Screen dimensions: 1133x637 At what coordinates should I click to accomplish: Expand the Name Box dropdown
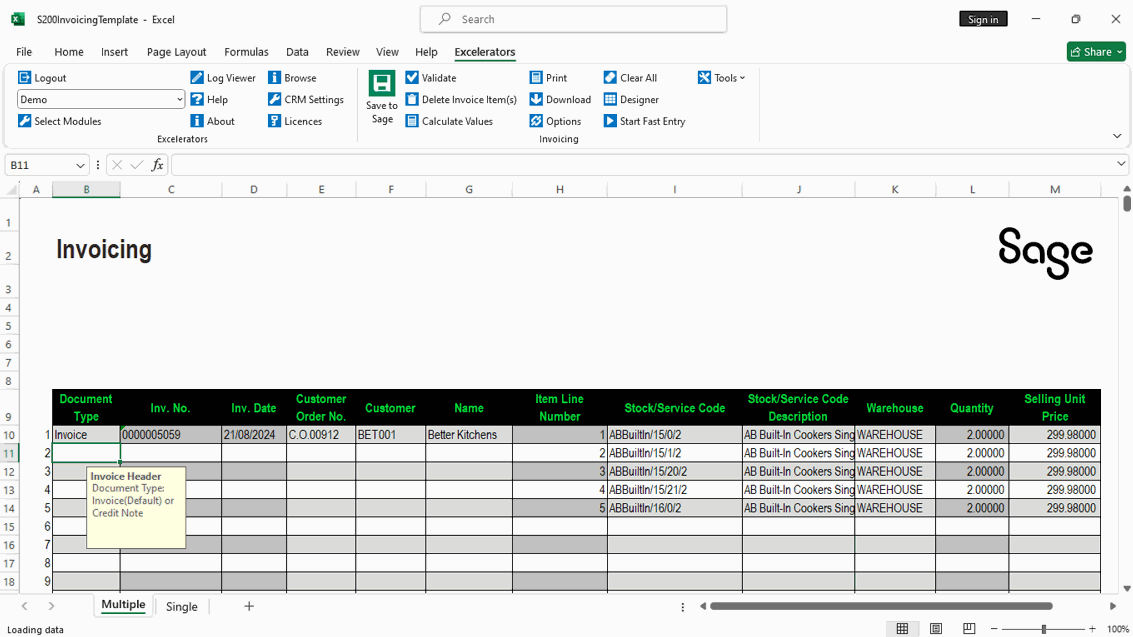(79, 165)
